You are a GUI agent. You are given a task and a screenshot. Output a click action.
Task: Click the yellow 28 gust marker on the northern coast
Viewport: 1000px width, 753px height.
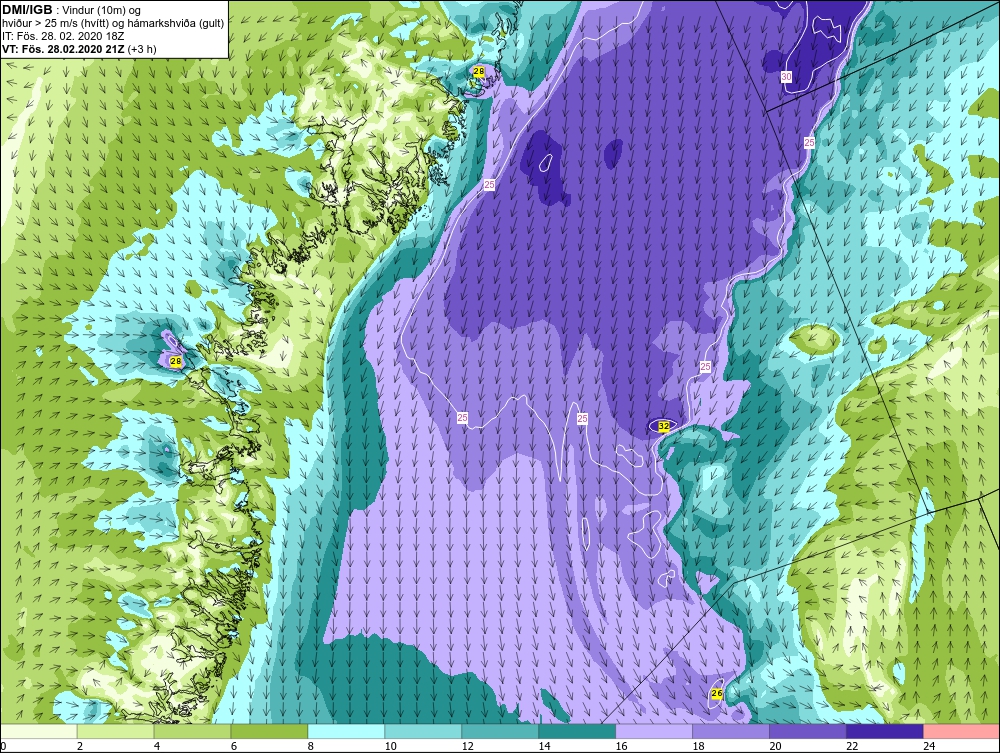click(478, 72)
